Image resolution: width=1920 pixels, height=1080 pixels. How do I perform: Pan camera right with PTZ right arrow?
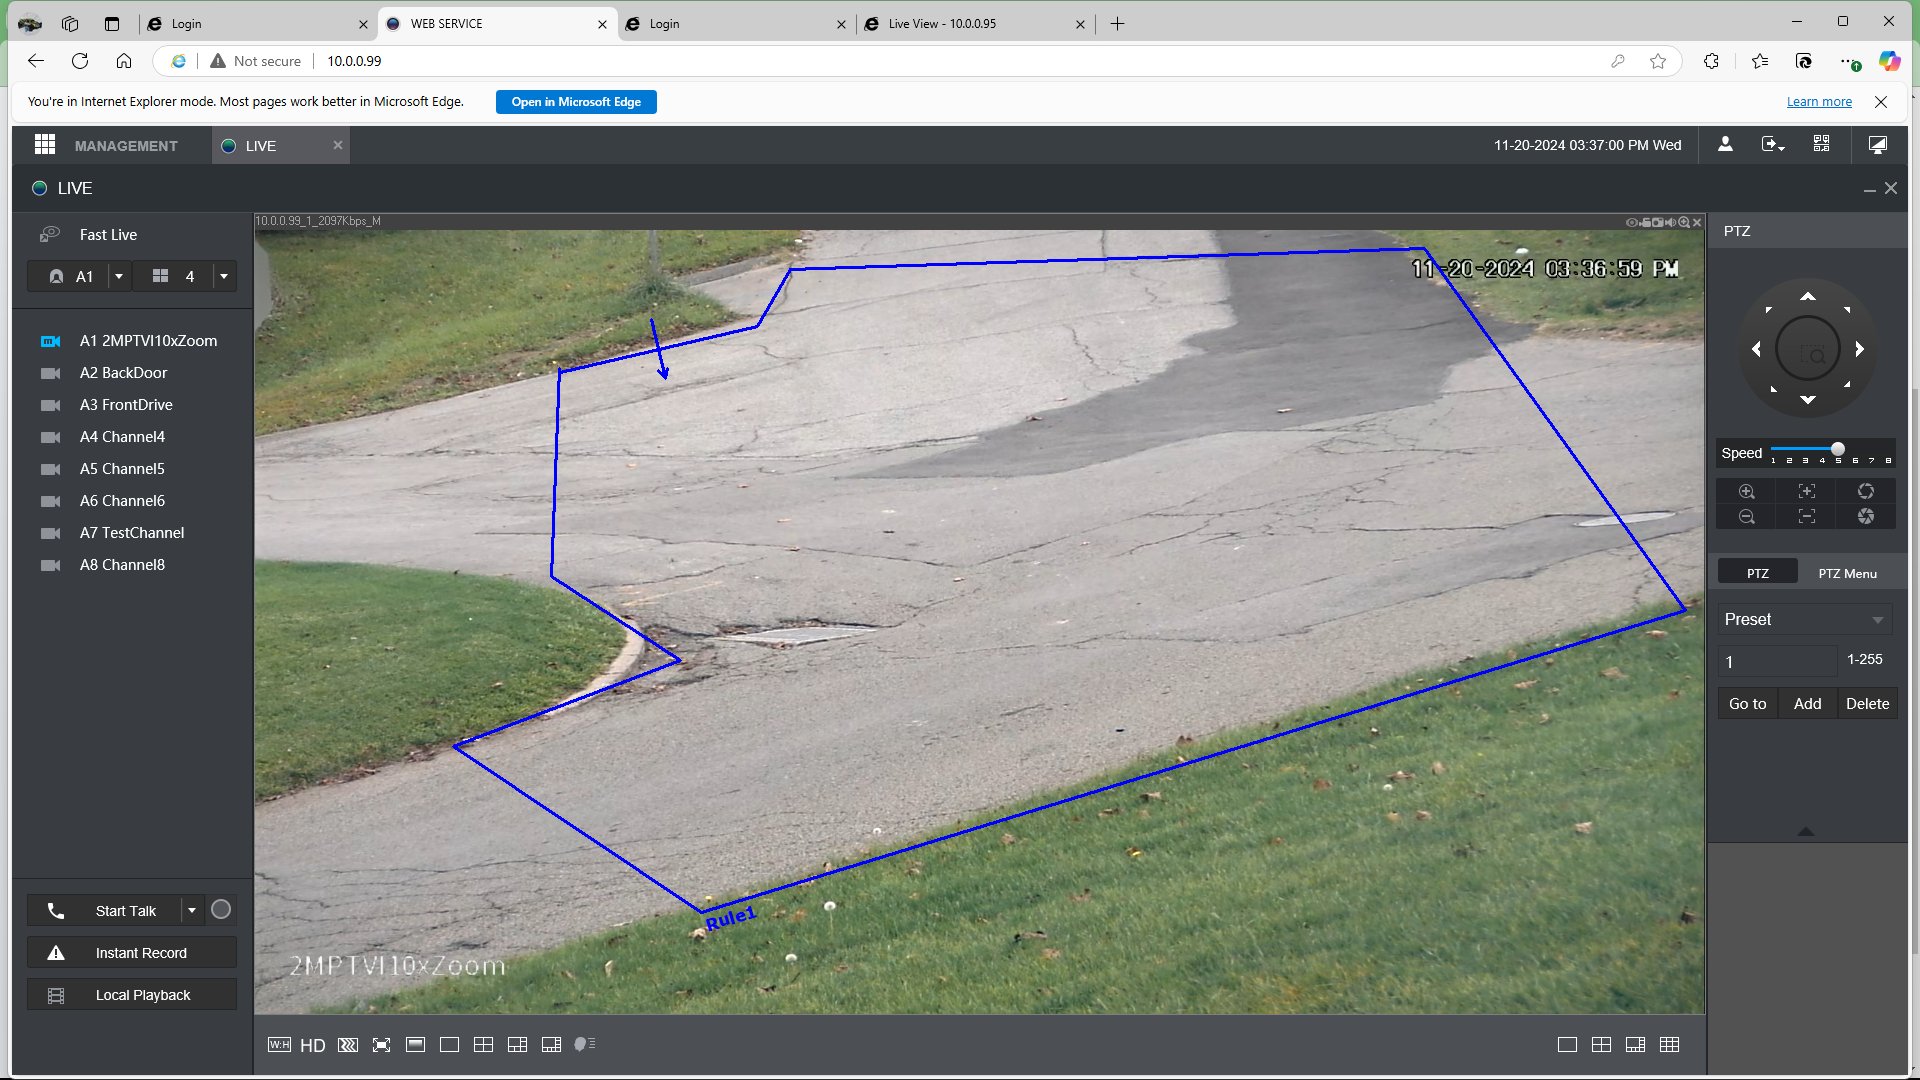[x=1859, y=349]
